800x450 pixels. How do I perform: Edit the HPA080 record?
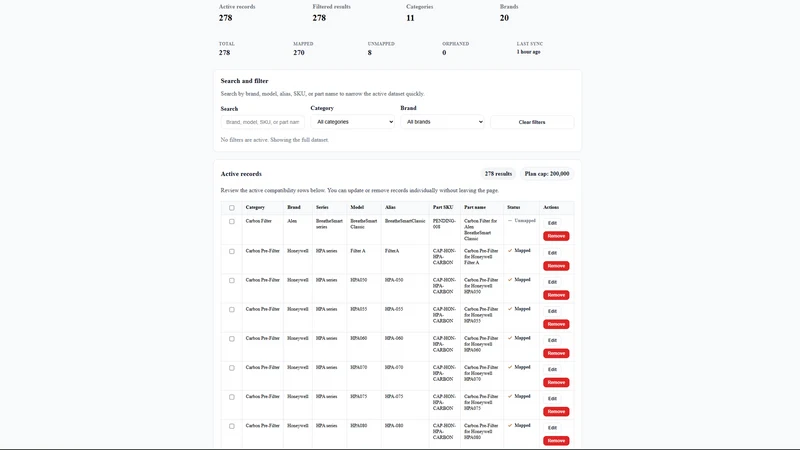pyautogui.click(x=552, y=427)
